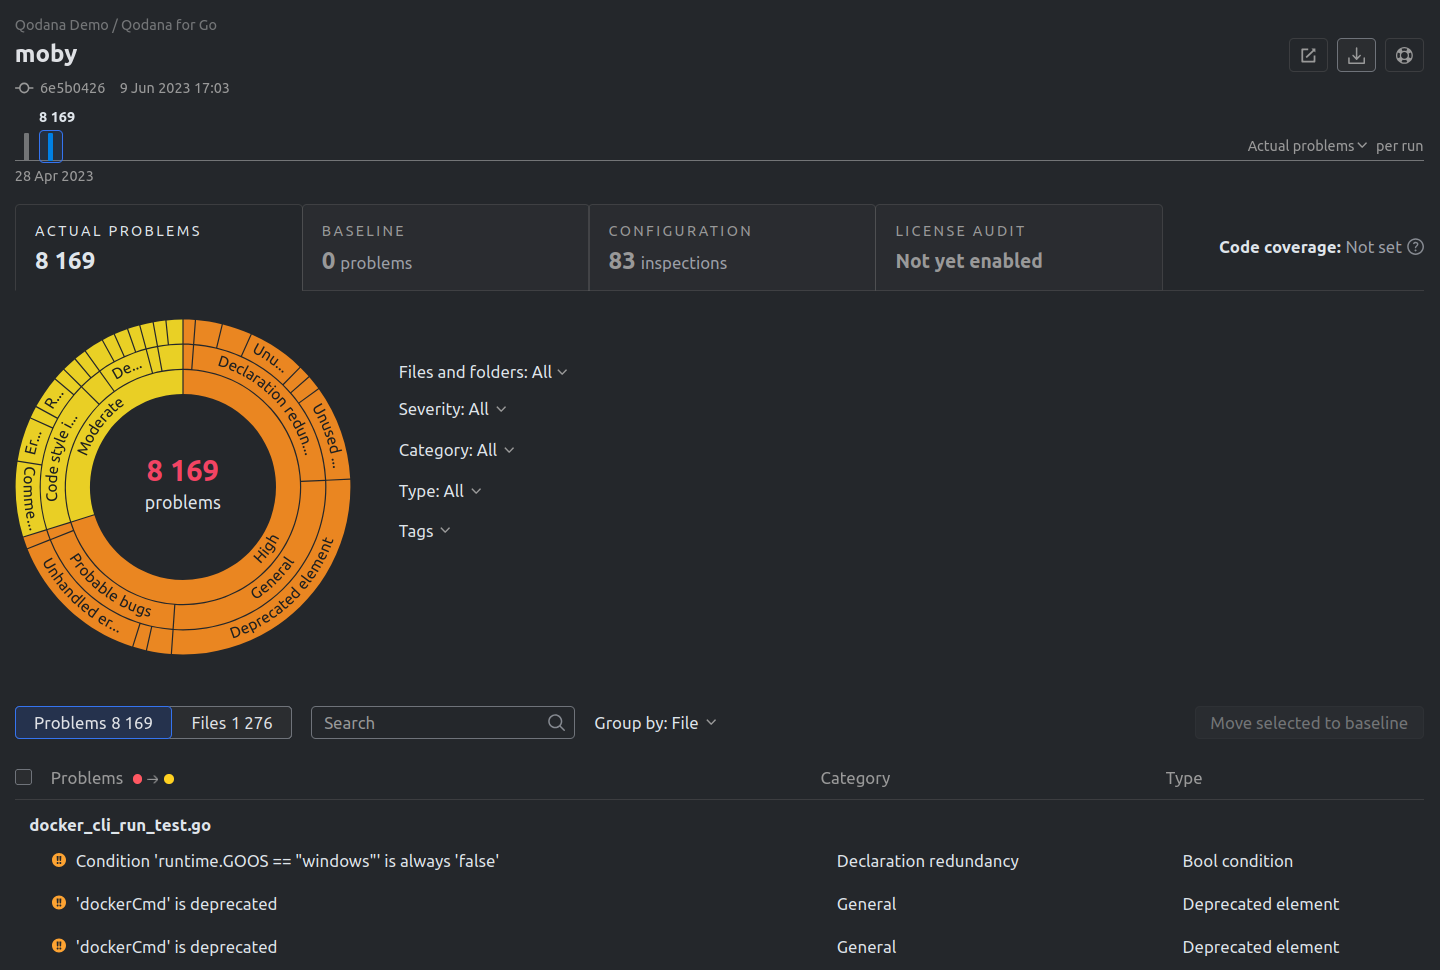Screen dimensions: 1440x970
Task: Click the yellow Moderate ring segment in chart
Action: pos(100,427)
